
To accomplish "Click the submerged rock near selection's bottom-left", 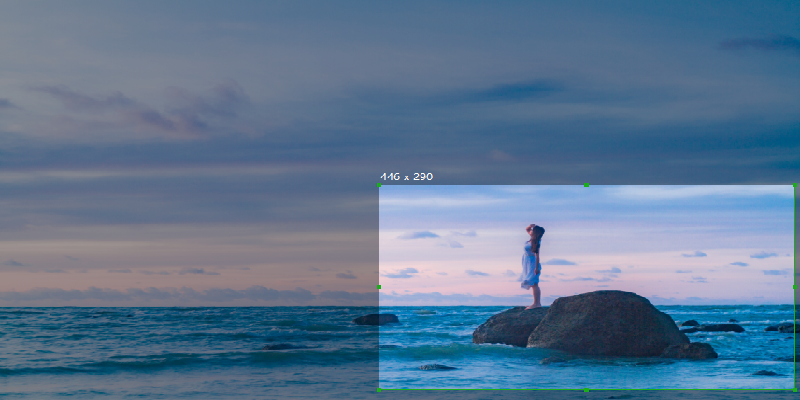I will point(436,367).
